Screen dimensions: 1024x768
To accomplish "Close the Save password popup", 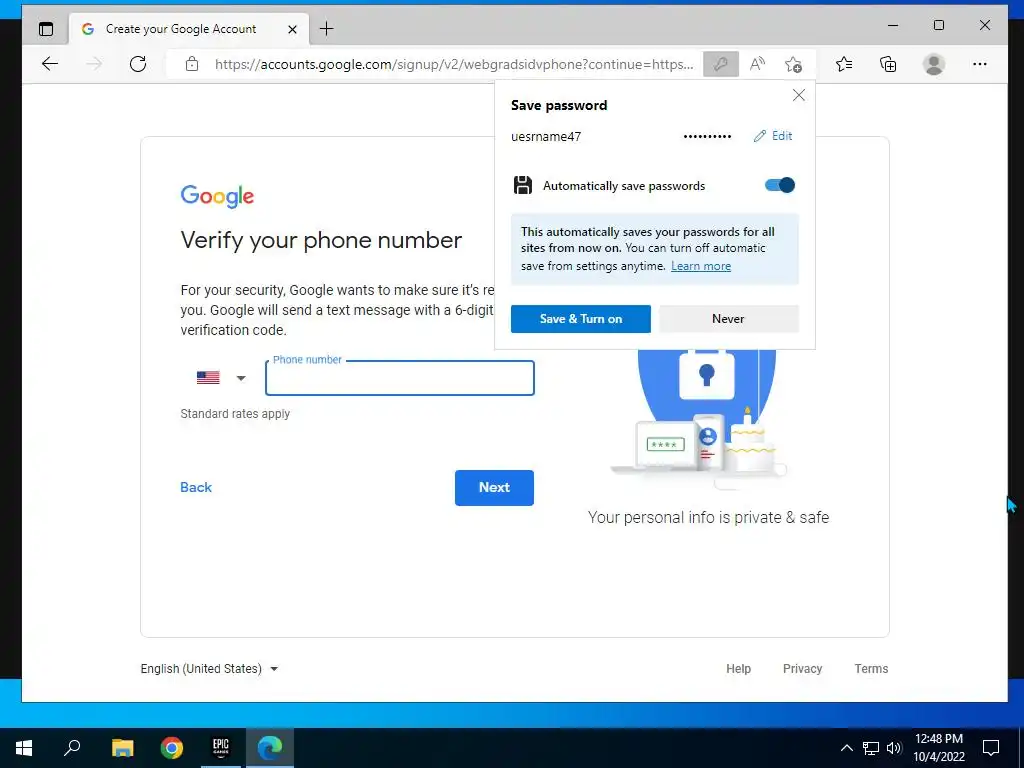I will click(799, 95).
